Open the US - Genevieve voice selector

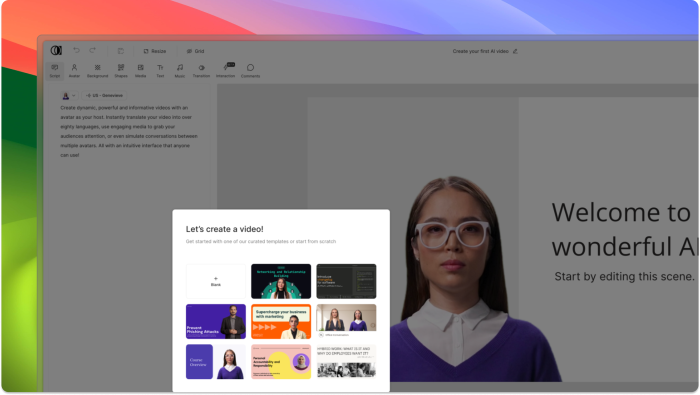click(x=104, y=96)
